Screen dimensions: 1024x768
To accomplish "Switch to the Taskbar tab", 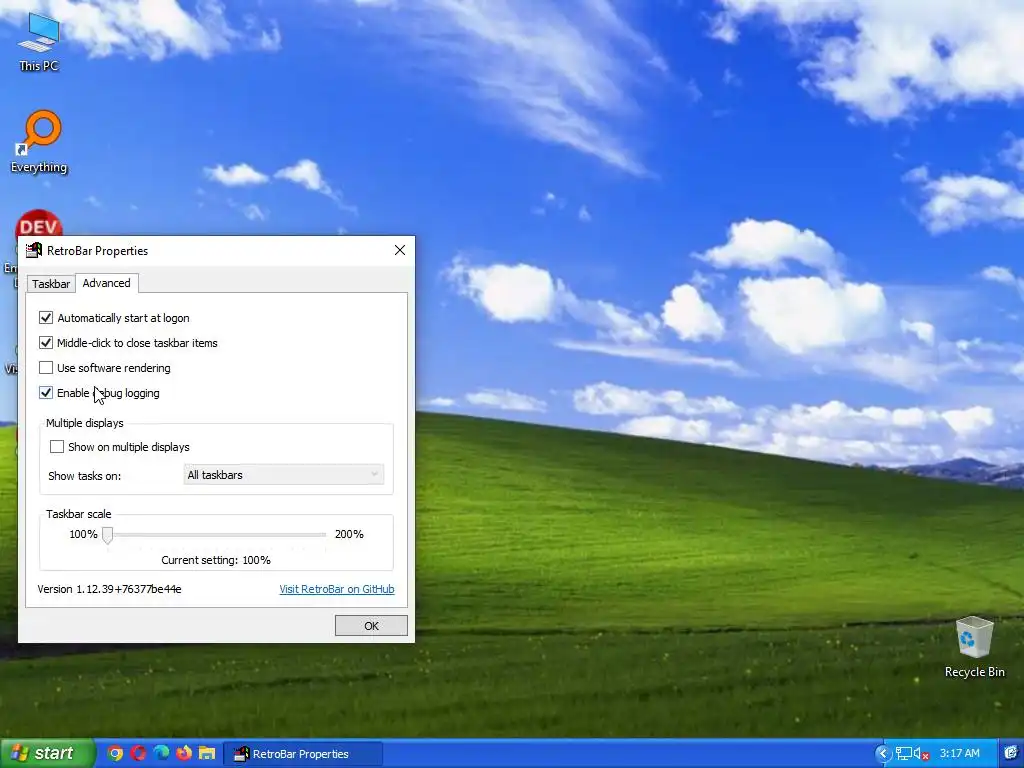I will click(x=51, y=284).
